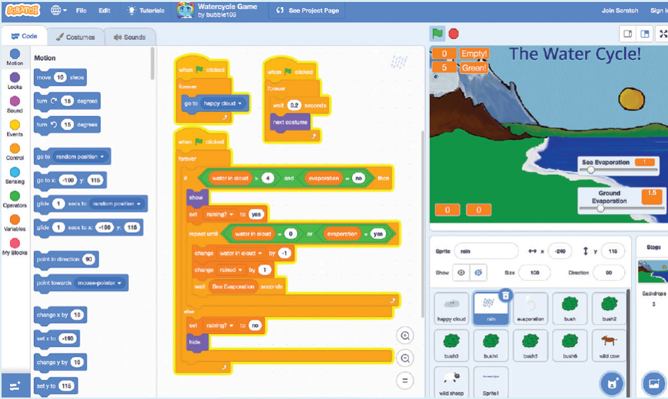668x399 pixels.
Task: Open the language globe menu
Action: [x=59, y=10]
